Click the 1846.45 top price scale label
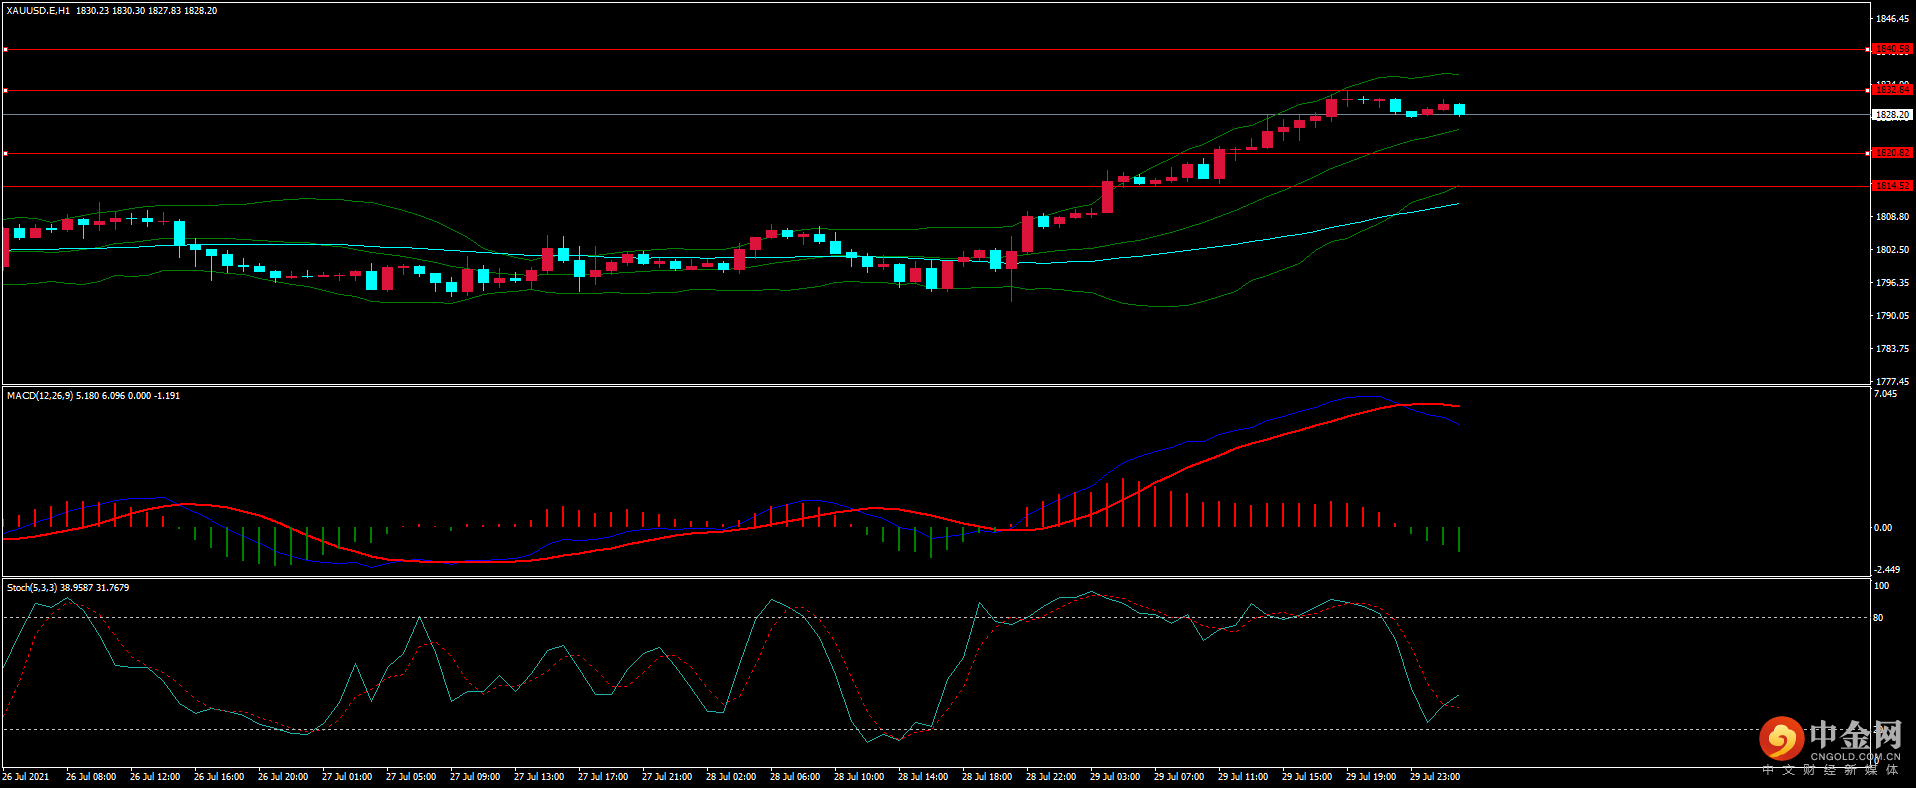This screenshot has height=788, width=1916. pos(1892,19)
